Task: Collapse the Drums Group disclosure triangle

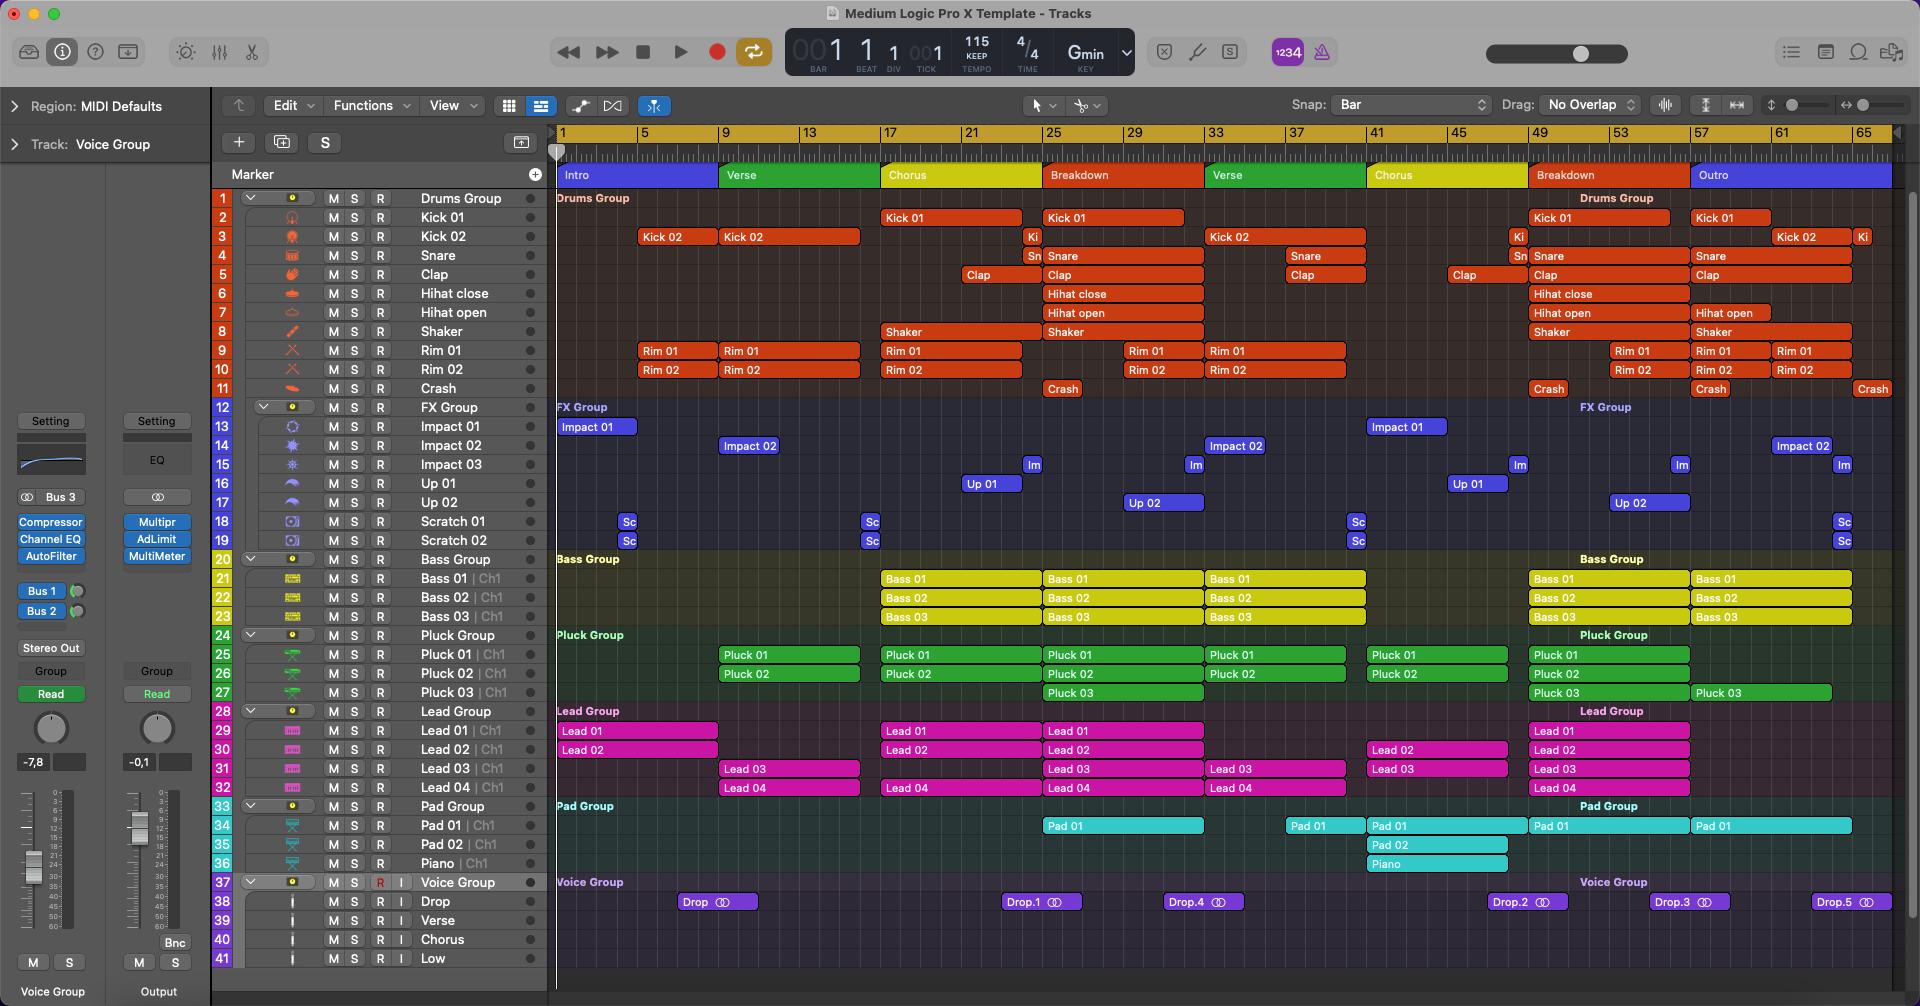Action: 251,198
